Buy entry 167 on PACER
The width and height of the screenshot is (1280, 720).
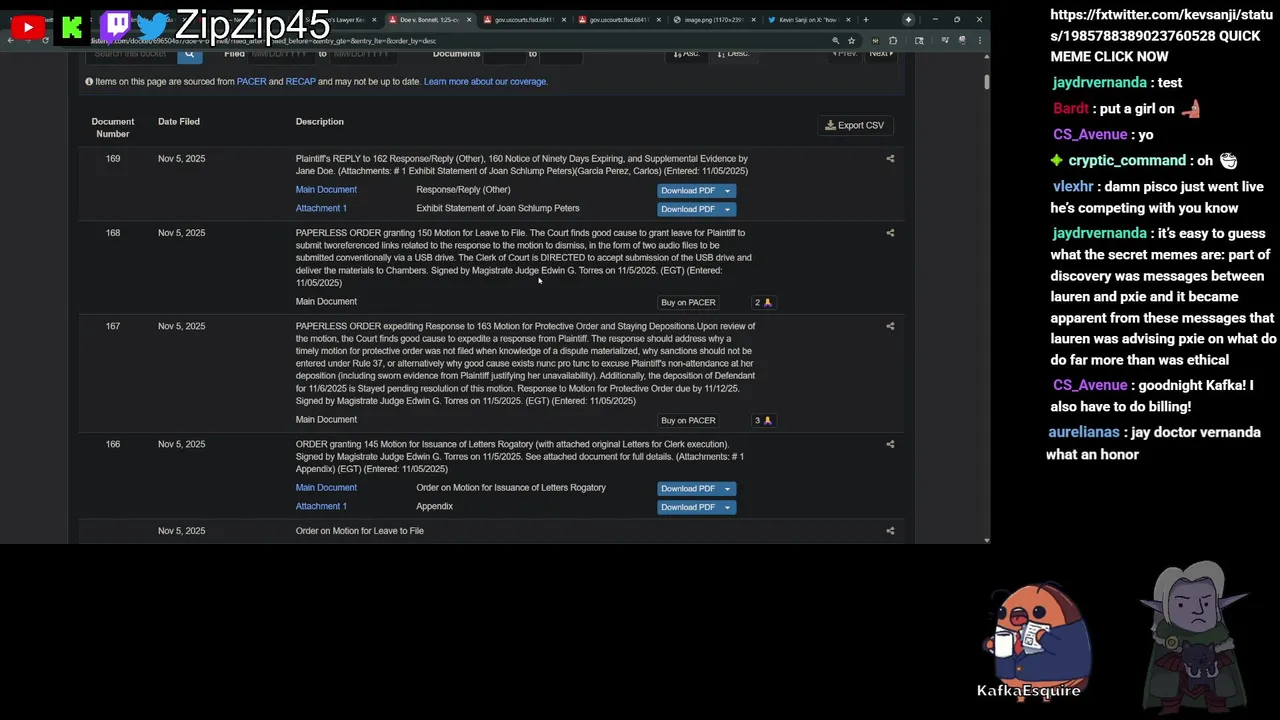point(688,420)
